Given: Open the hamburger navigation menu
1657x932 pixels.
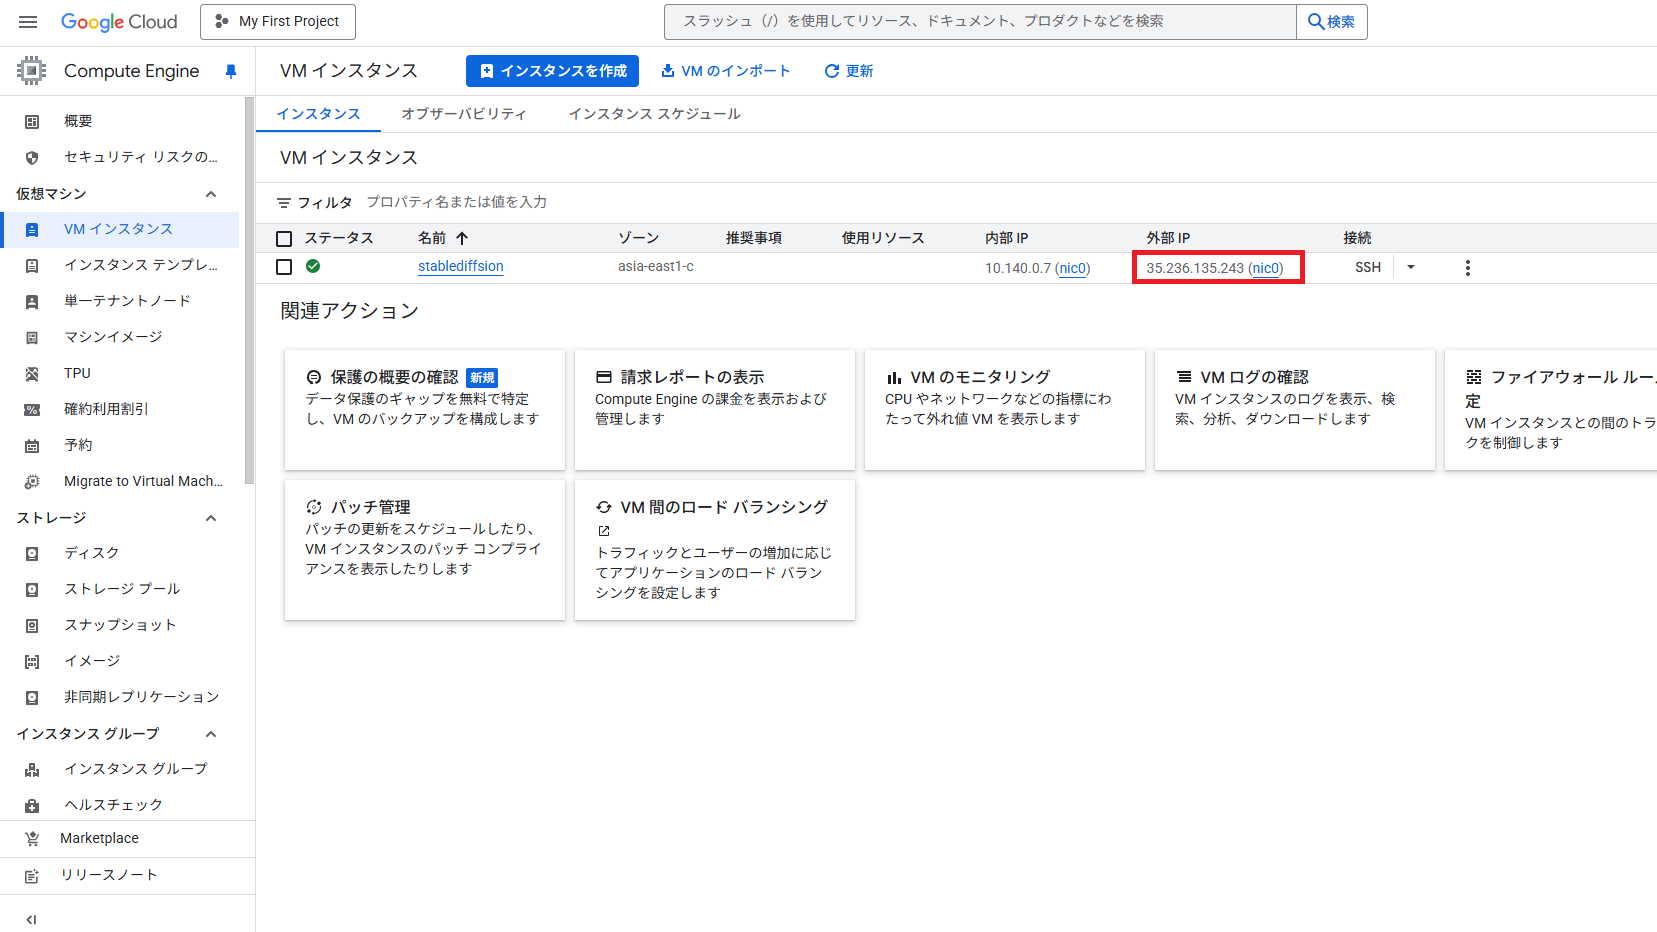Looking at the screenshot, I should tap(28, 21).
